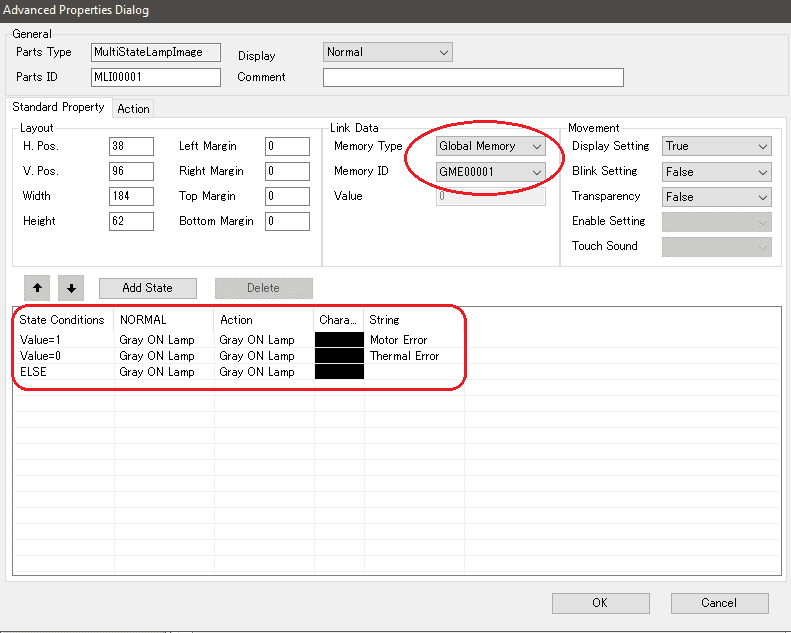Select the Standard Property tab
The width and height of the screenshot is (791, 633).
[x=58, y=108]
